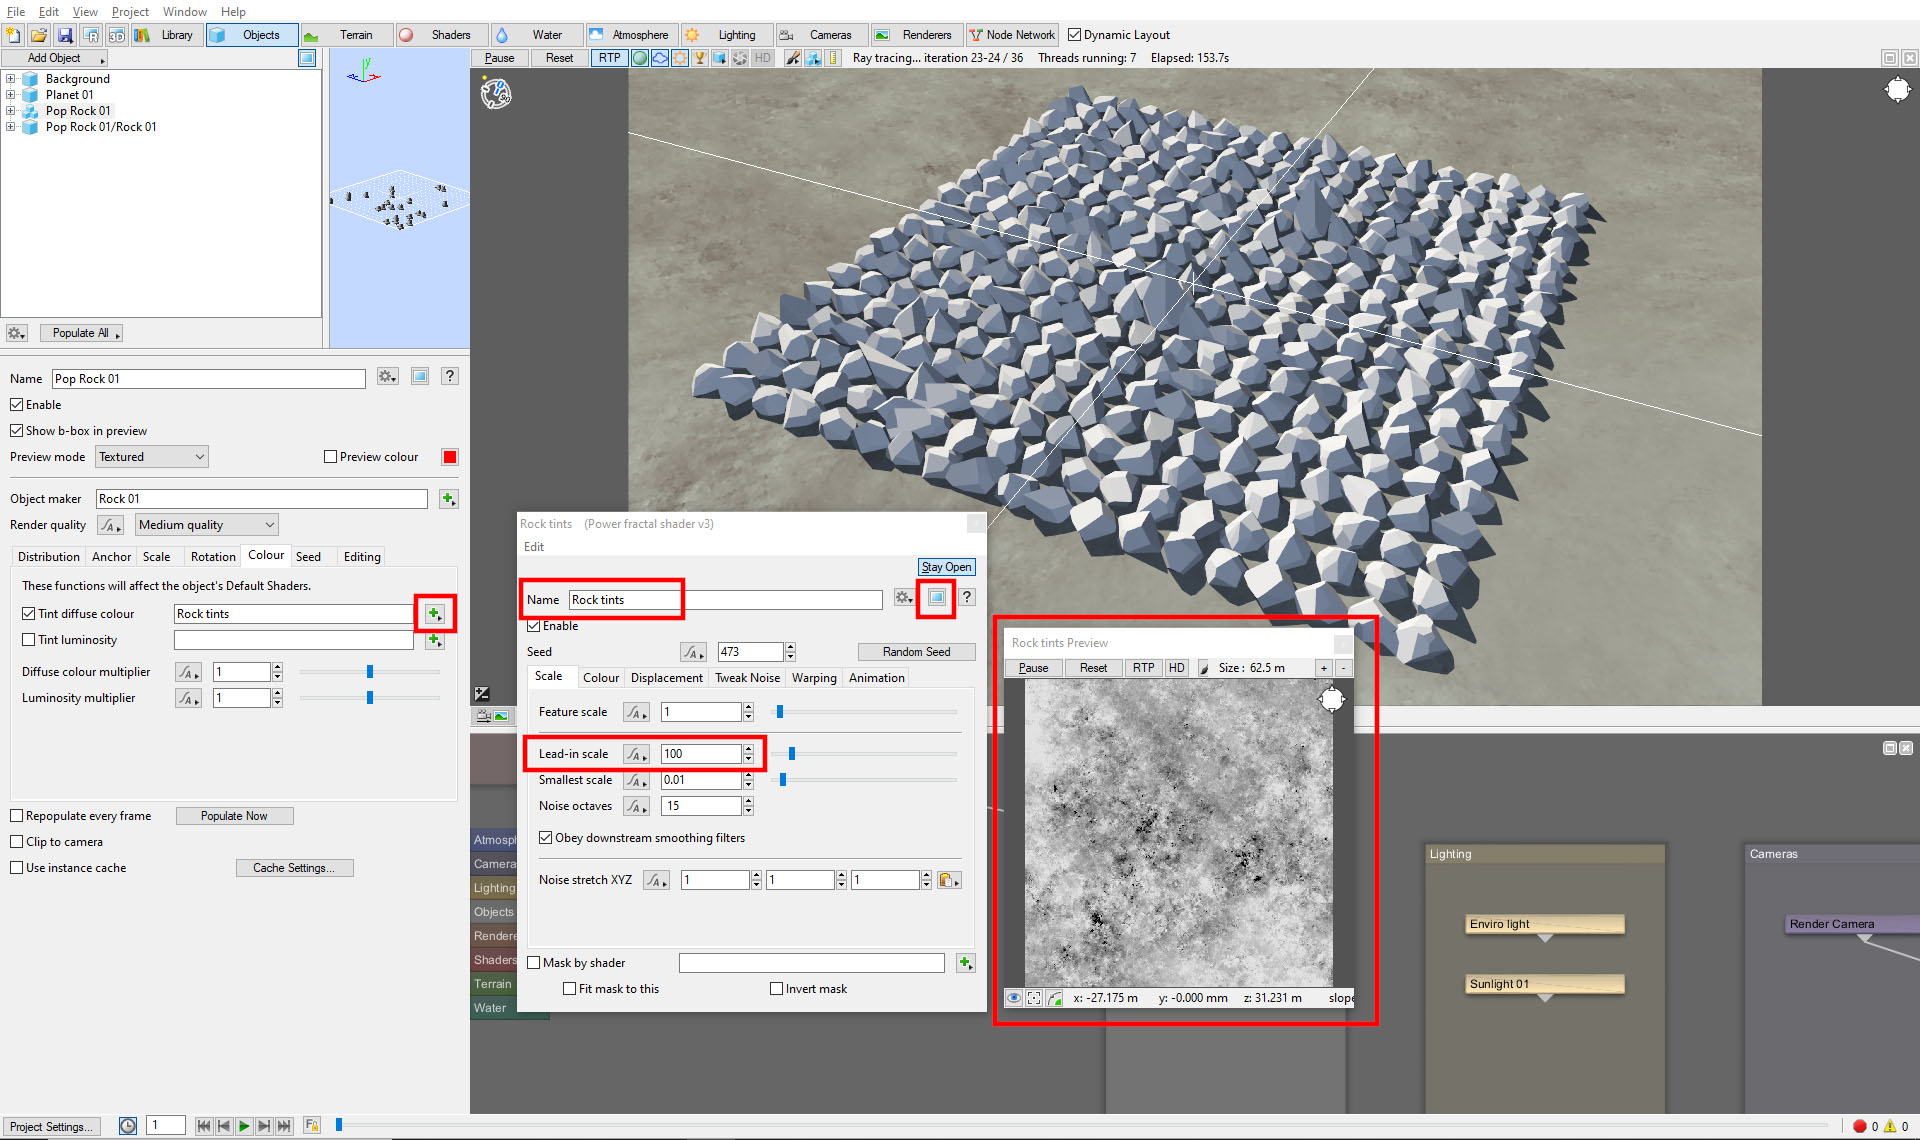Viewport: 1920px width, 1140px height.
Task: Expand the Background tree node
Action: [x=11, y=79]
